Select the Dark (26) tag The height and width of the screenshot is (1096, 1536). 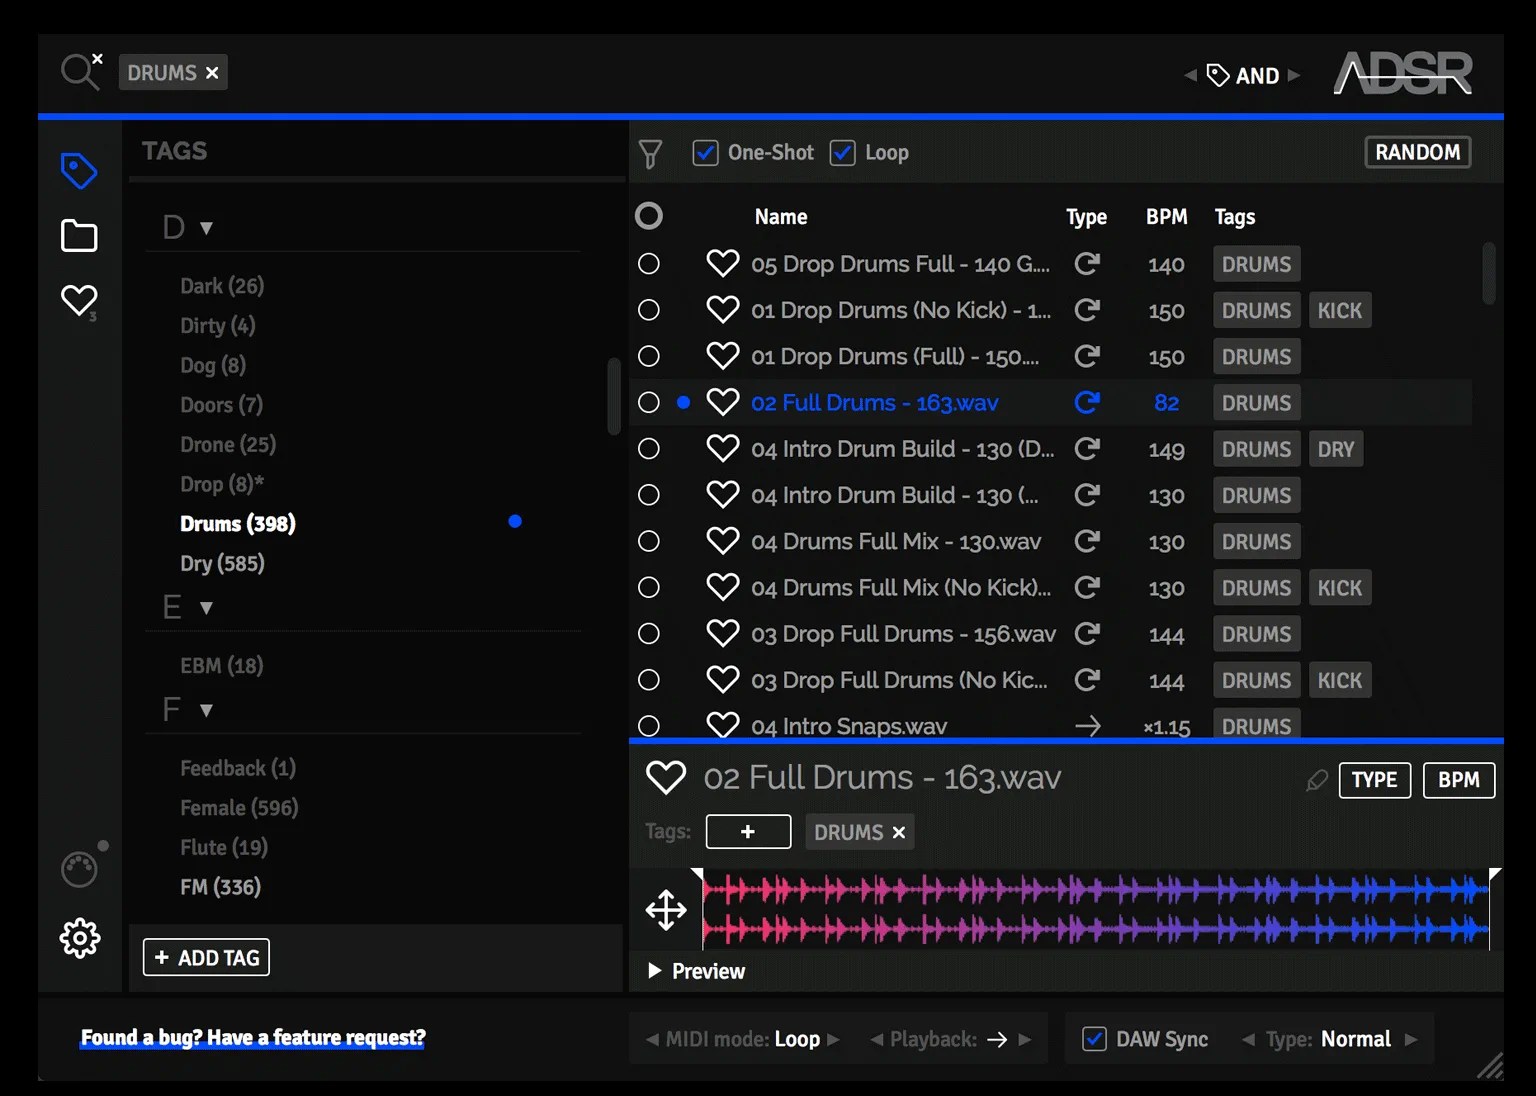222,286
